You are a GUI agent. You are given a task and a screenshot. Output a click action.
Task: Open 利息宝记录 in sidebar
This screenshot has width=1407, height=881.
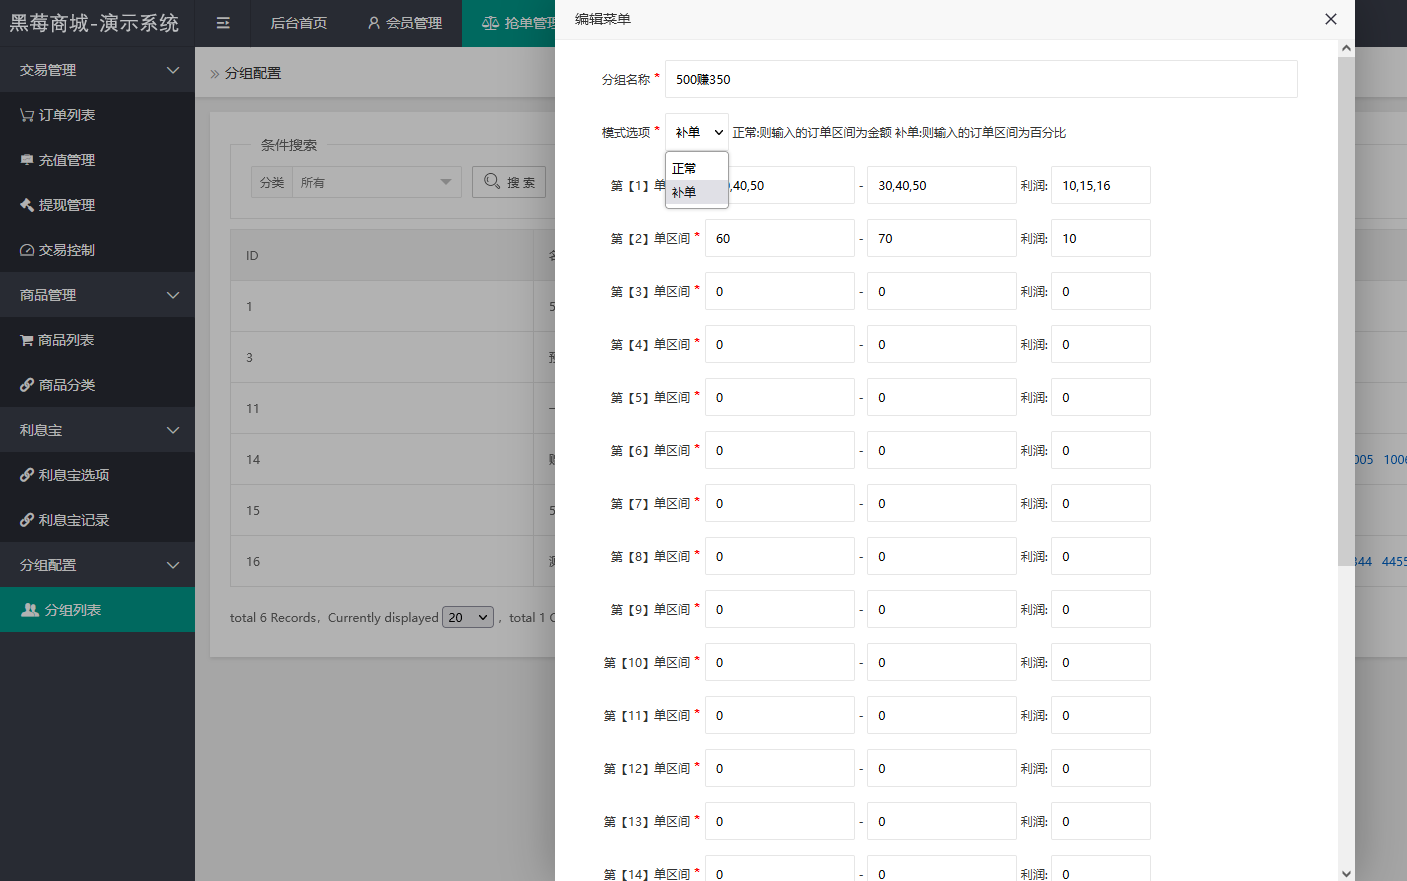pos(74,520)
